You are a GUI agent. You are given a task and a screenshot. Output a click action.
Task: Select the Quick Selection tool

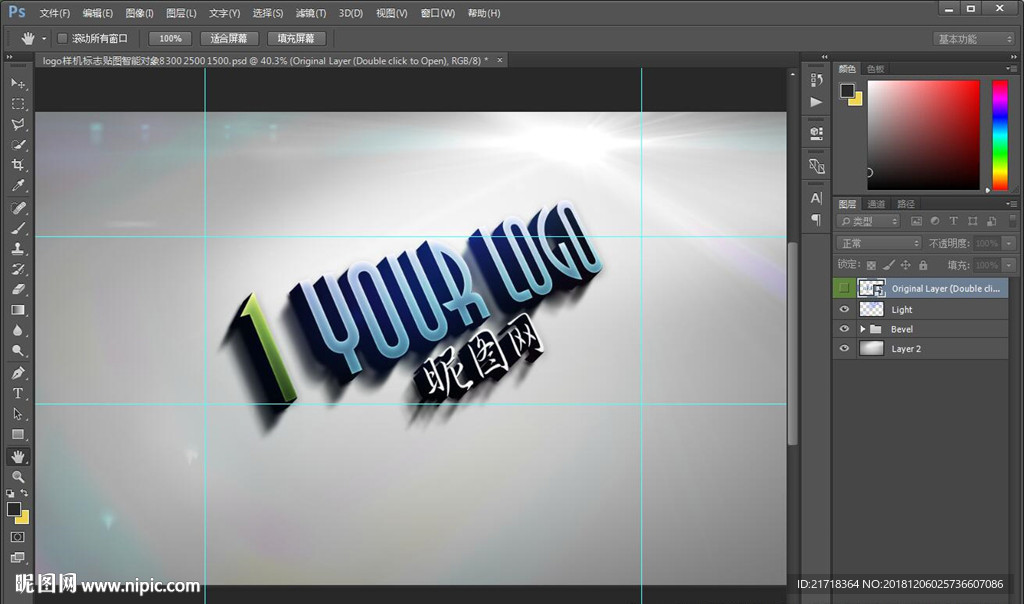point(18,144)
